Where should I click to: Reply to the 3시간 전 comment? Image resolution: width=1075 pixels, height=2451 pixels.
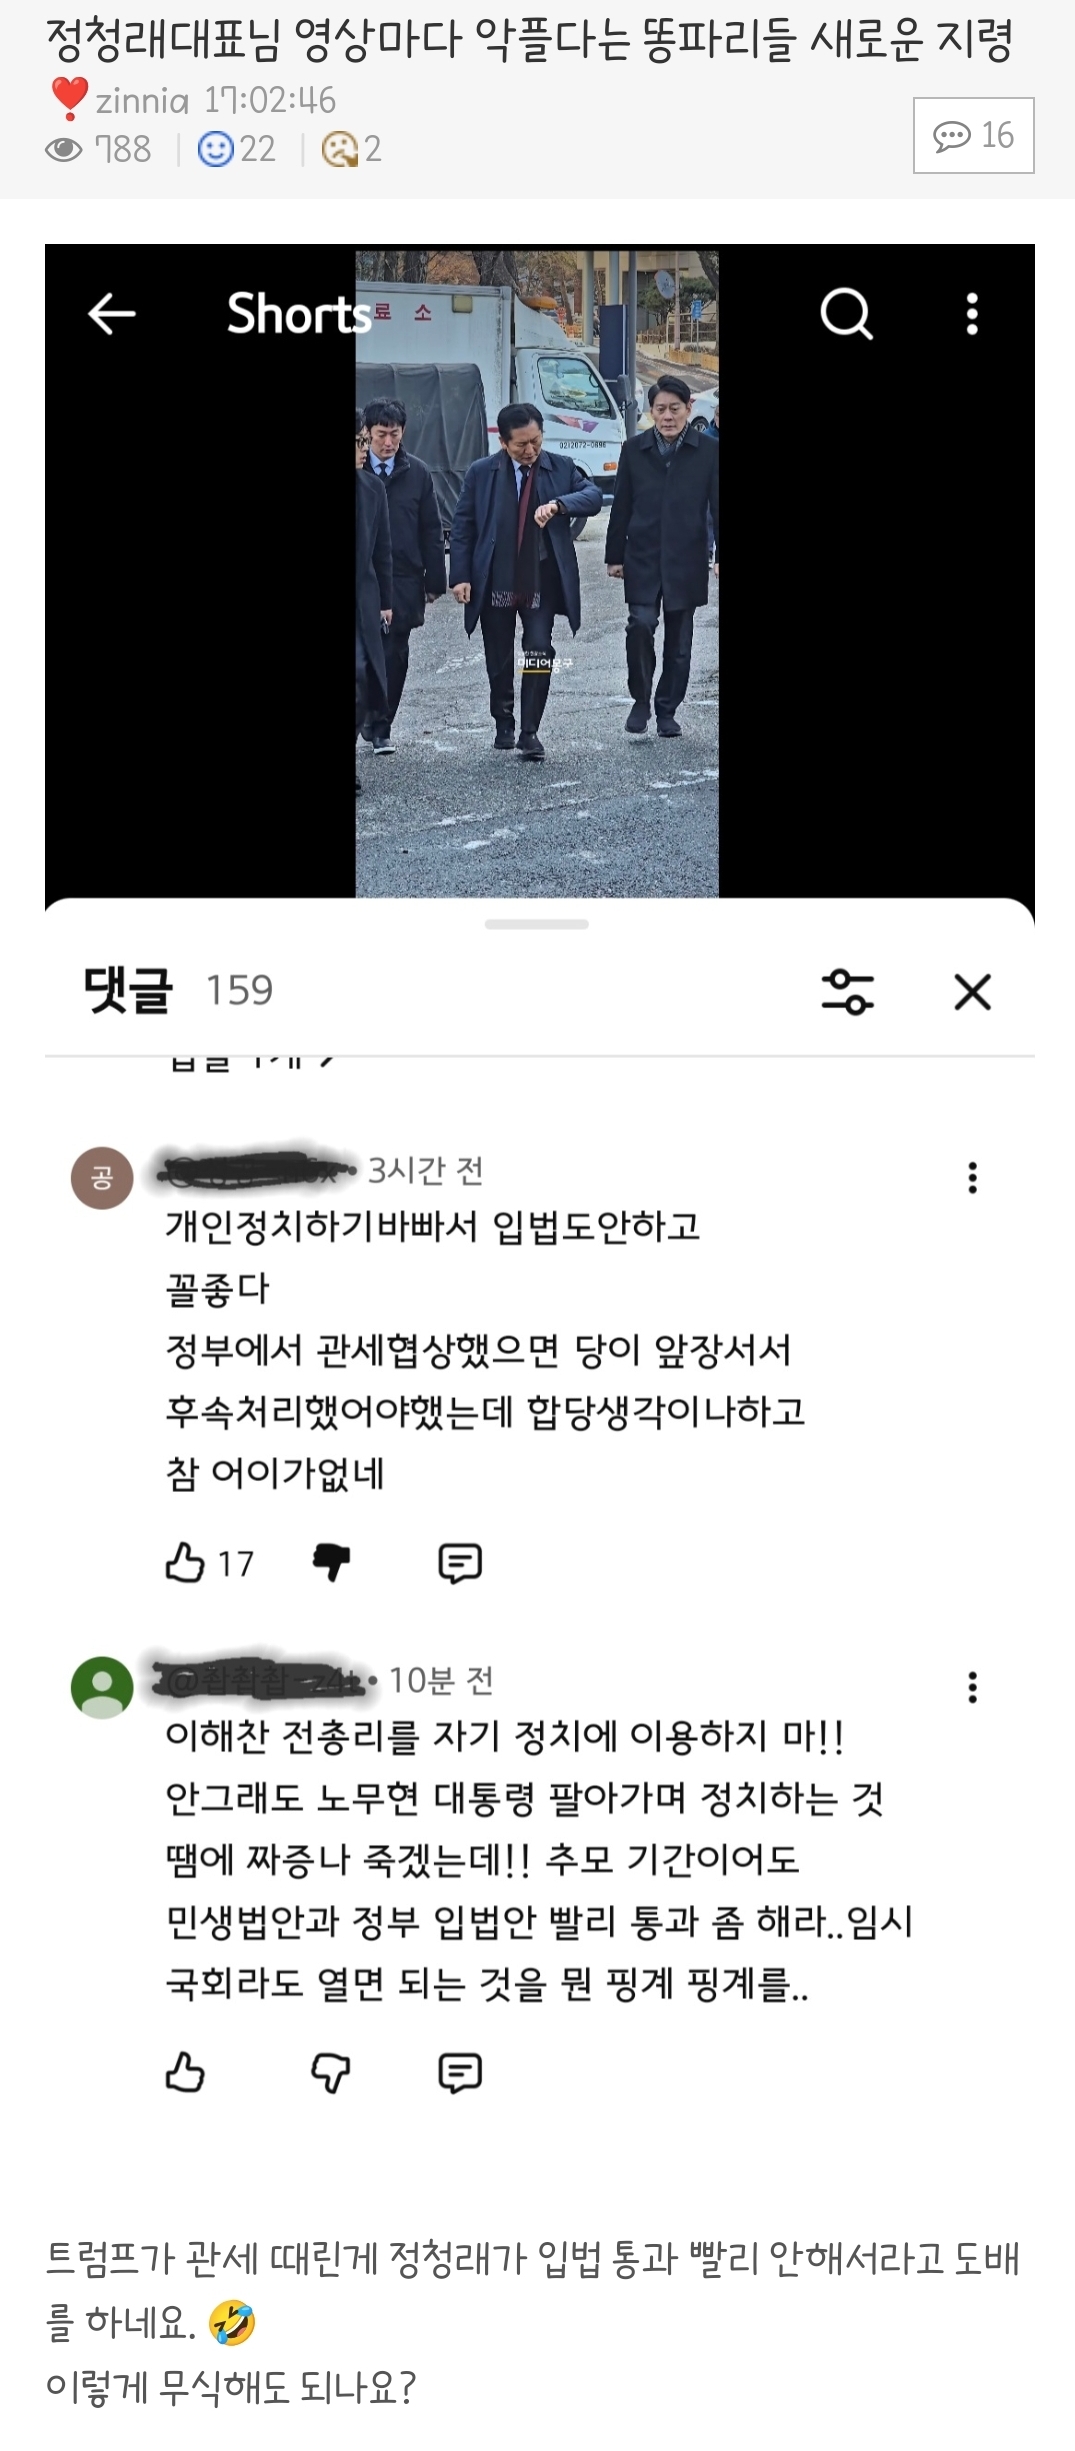click(x=460, y=1562)
